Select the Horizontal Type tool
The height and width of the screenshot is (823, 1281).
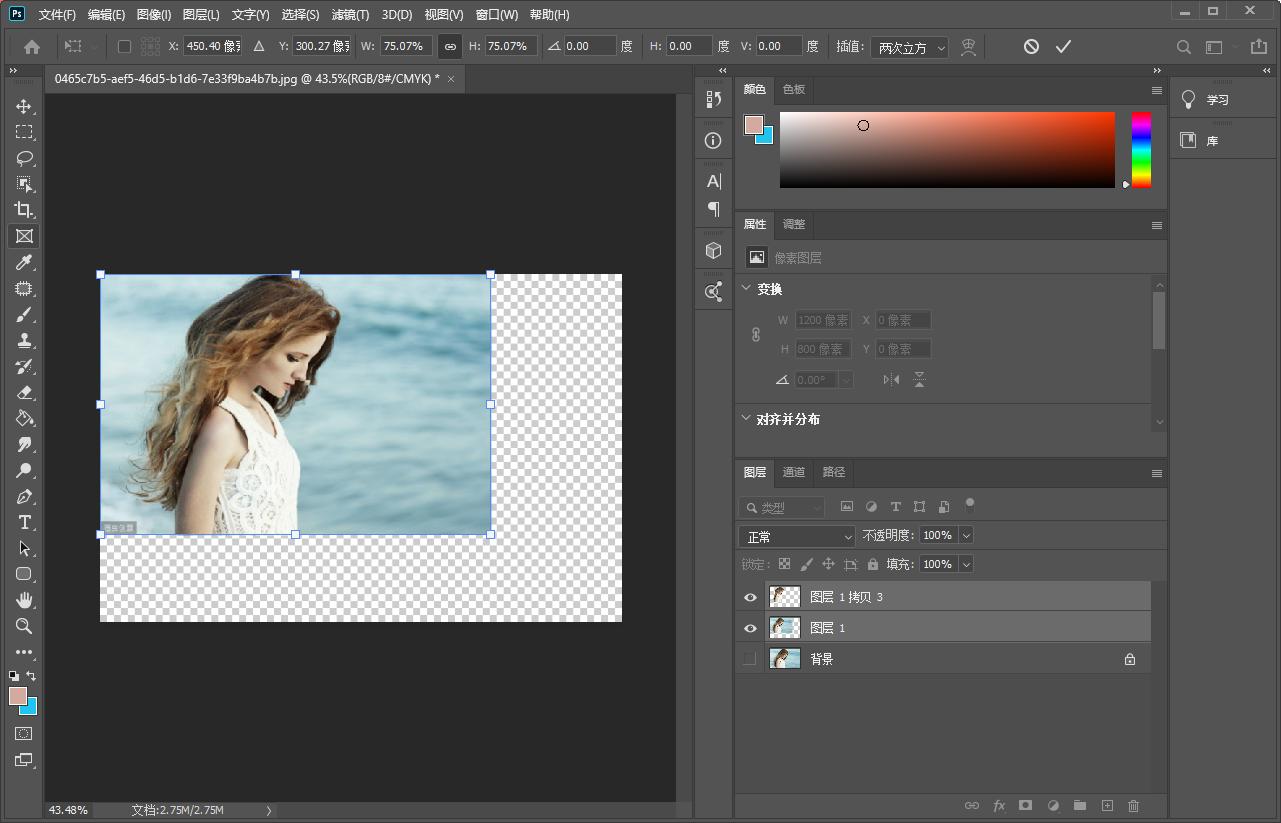[x=24, y=522]
